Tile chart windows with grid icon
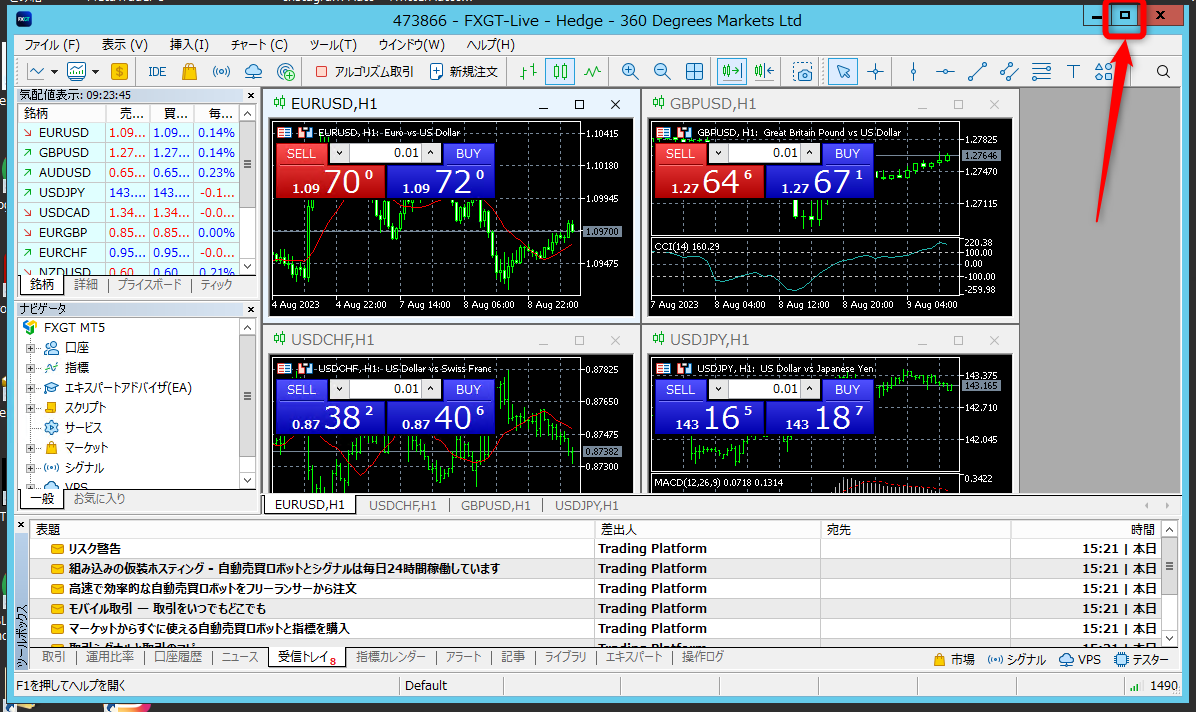This screenshot has height=712, width=1196. 694,72
